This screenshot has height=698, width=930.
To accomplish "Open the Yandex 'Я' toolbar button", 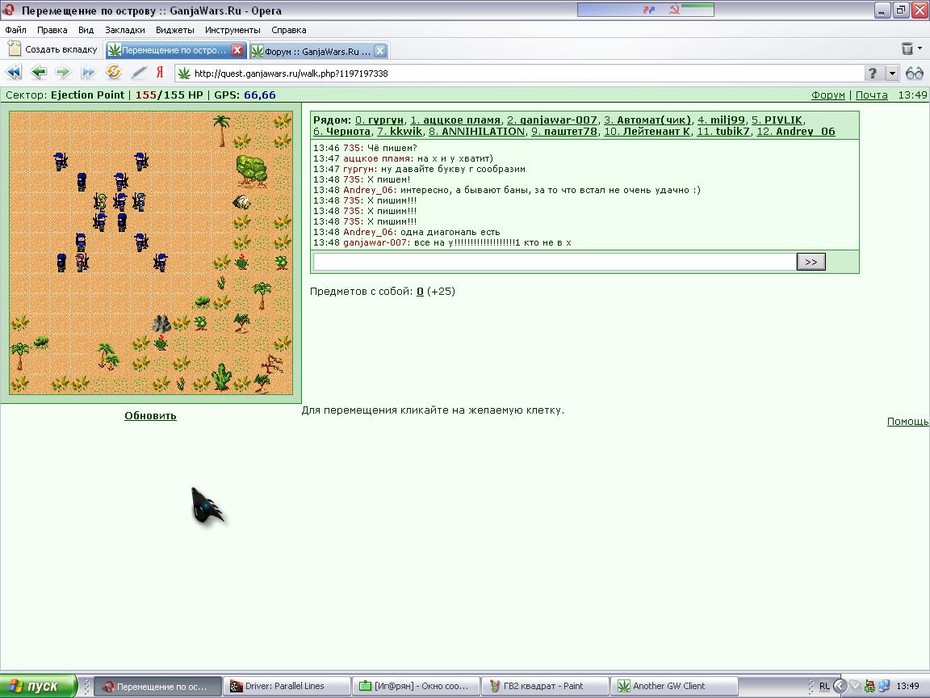I will point(160,72).
